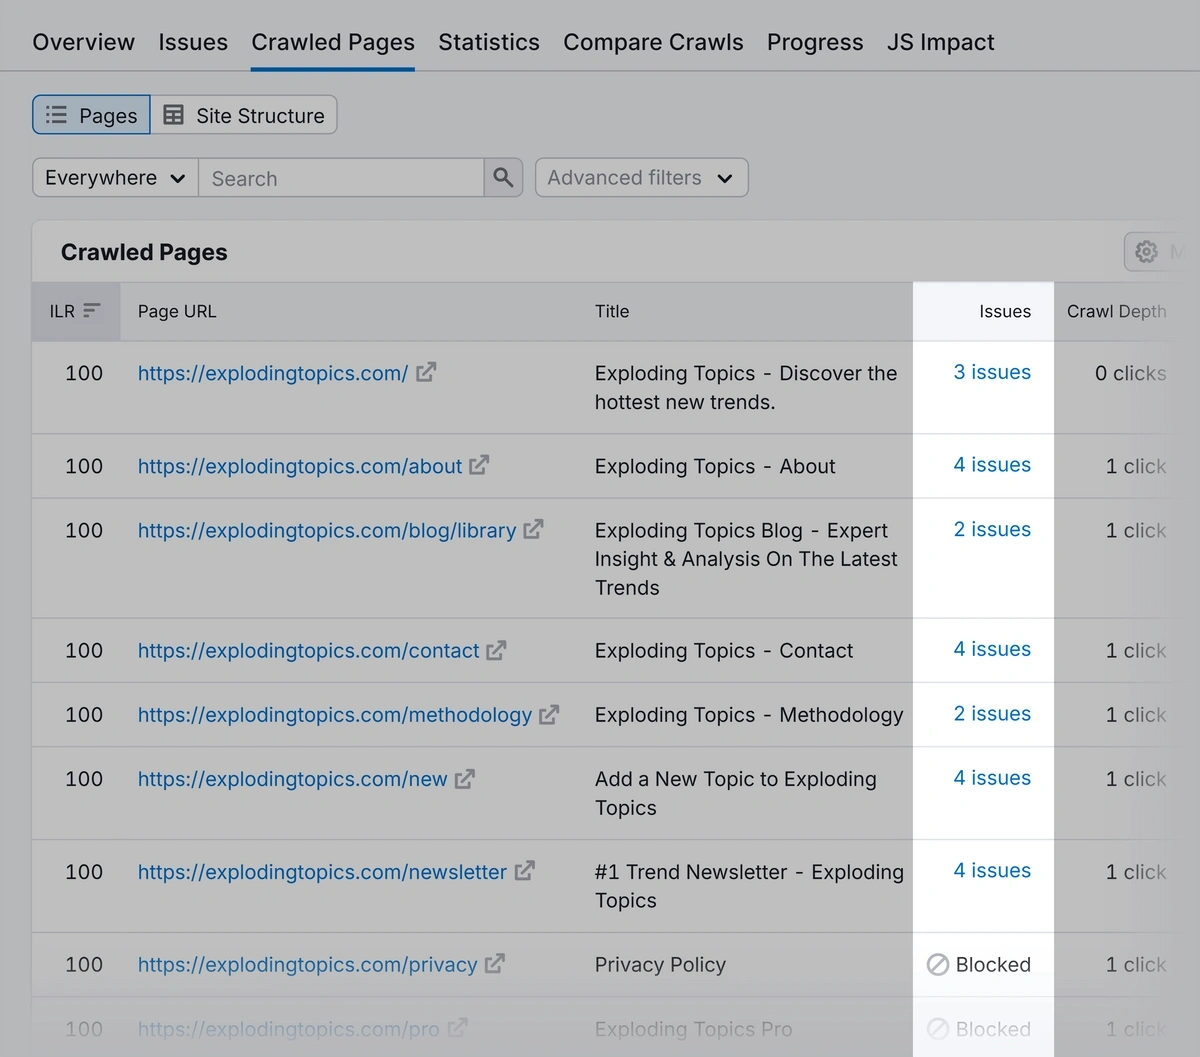
Task: Click the Blocked icon in Privacy Policy row
Action: pyautogui.click(x=938, y=964)
